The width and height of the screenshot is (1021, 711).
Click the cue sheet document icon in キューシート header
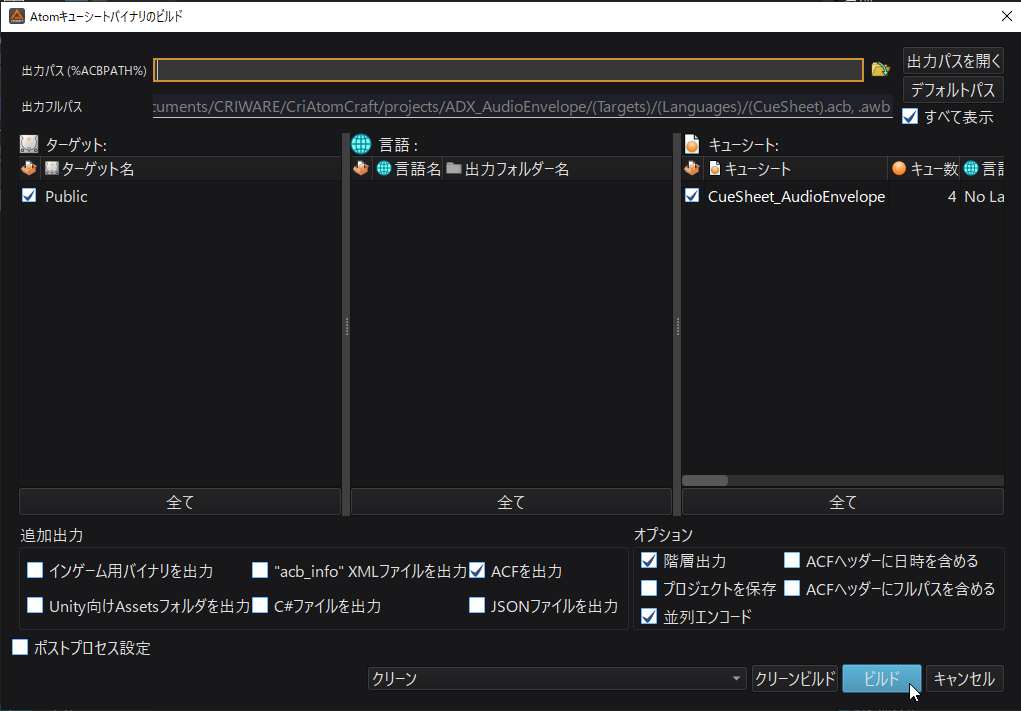pyautogui.click(x=692, y=143)
